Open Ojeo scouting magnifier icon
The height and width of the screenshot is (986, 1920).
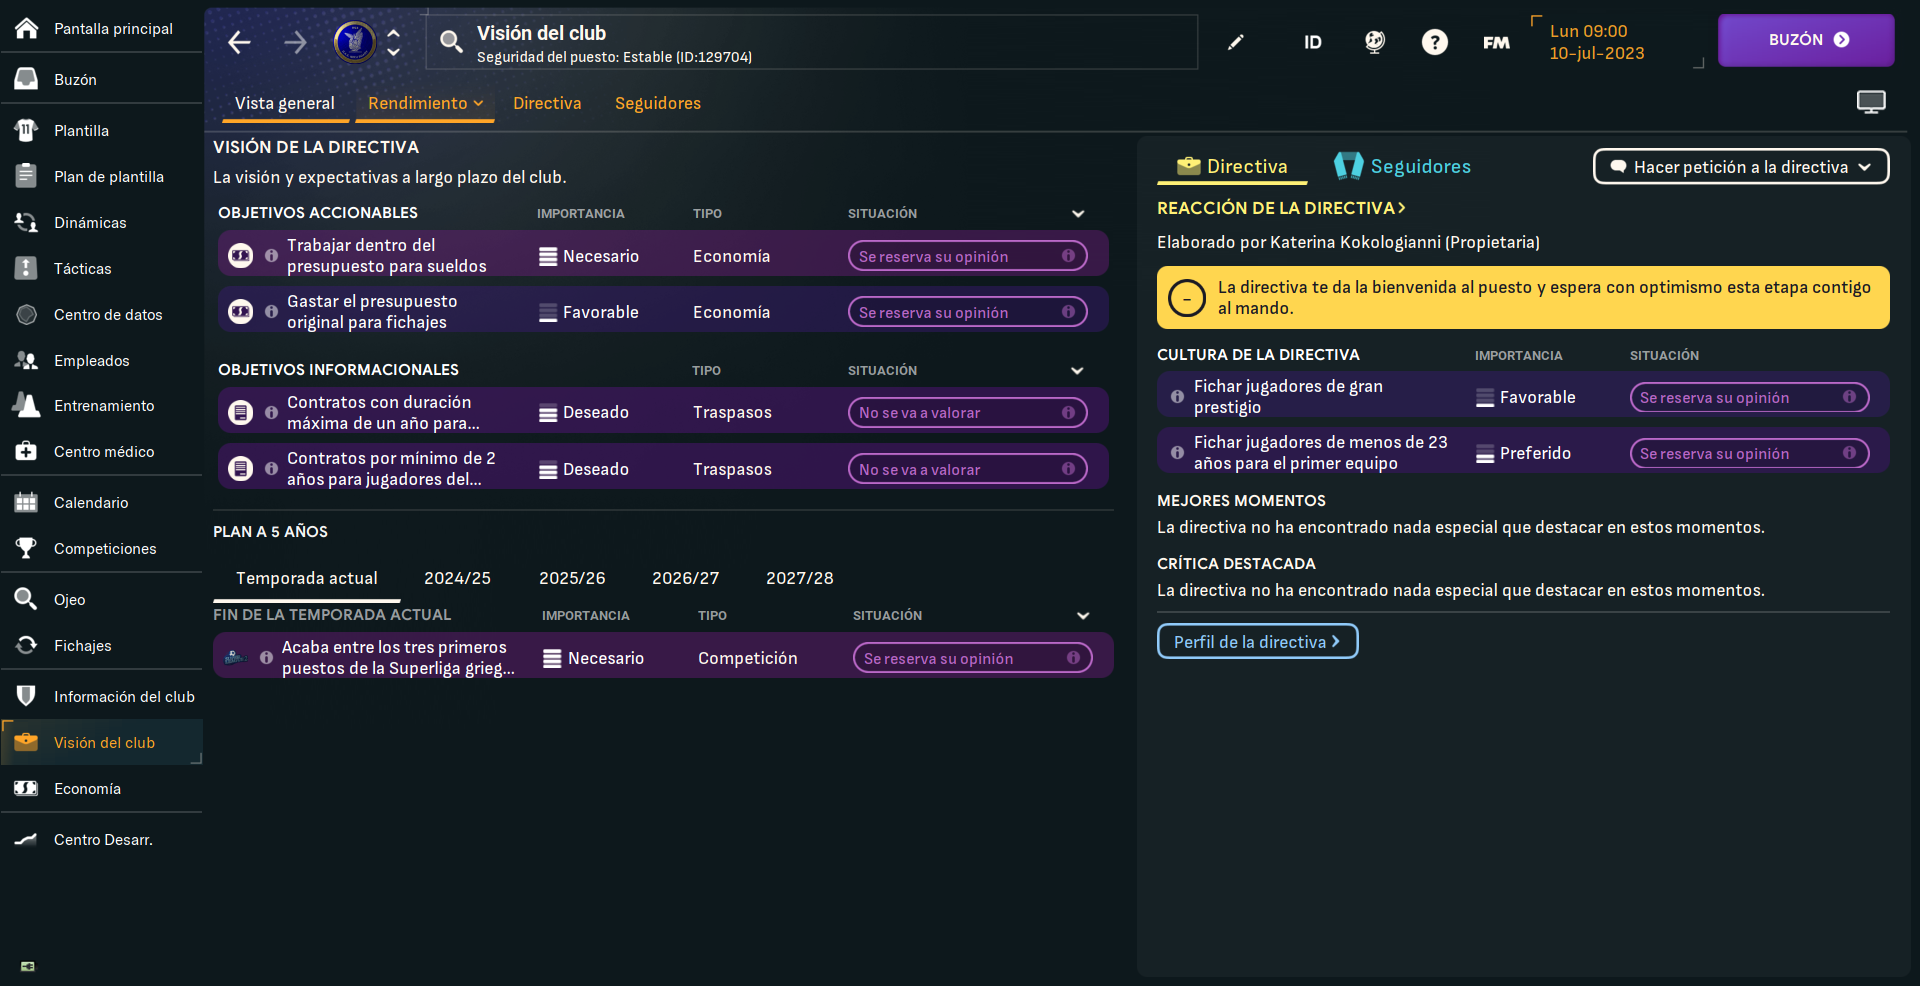pos(27,599)
